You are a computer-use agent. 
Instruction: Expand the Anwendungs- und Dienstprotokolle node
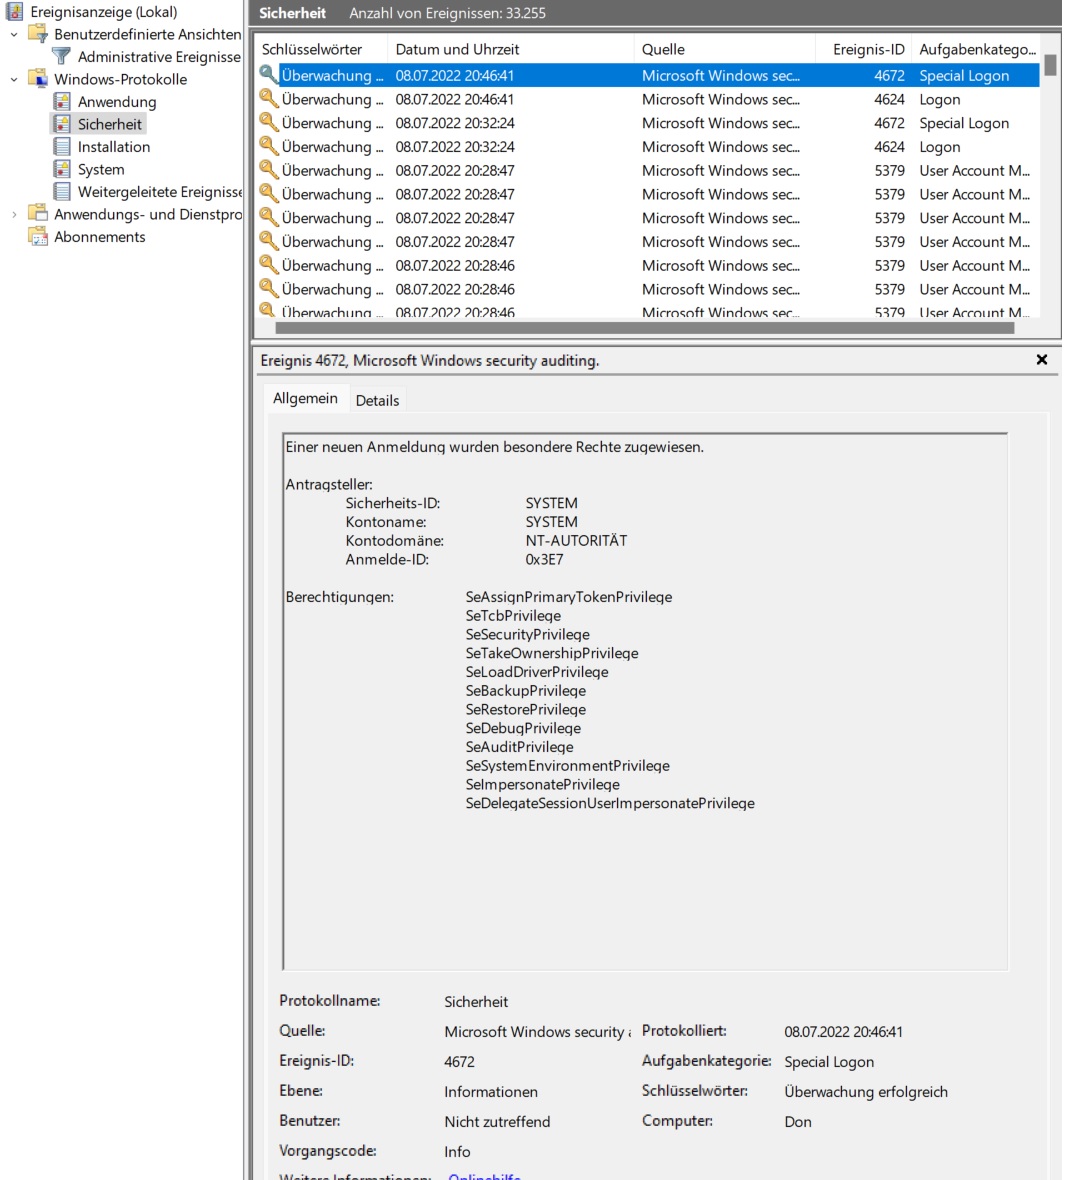click(14, 214)
